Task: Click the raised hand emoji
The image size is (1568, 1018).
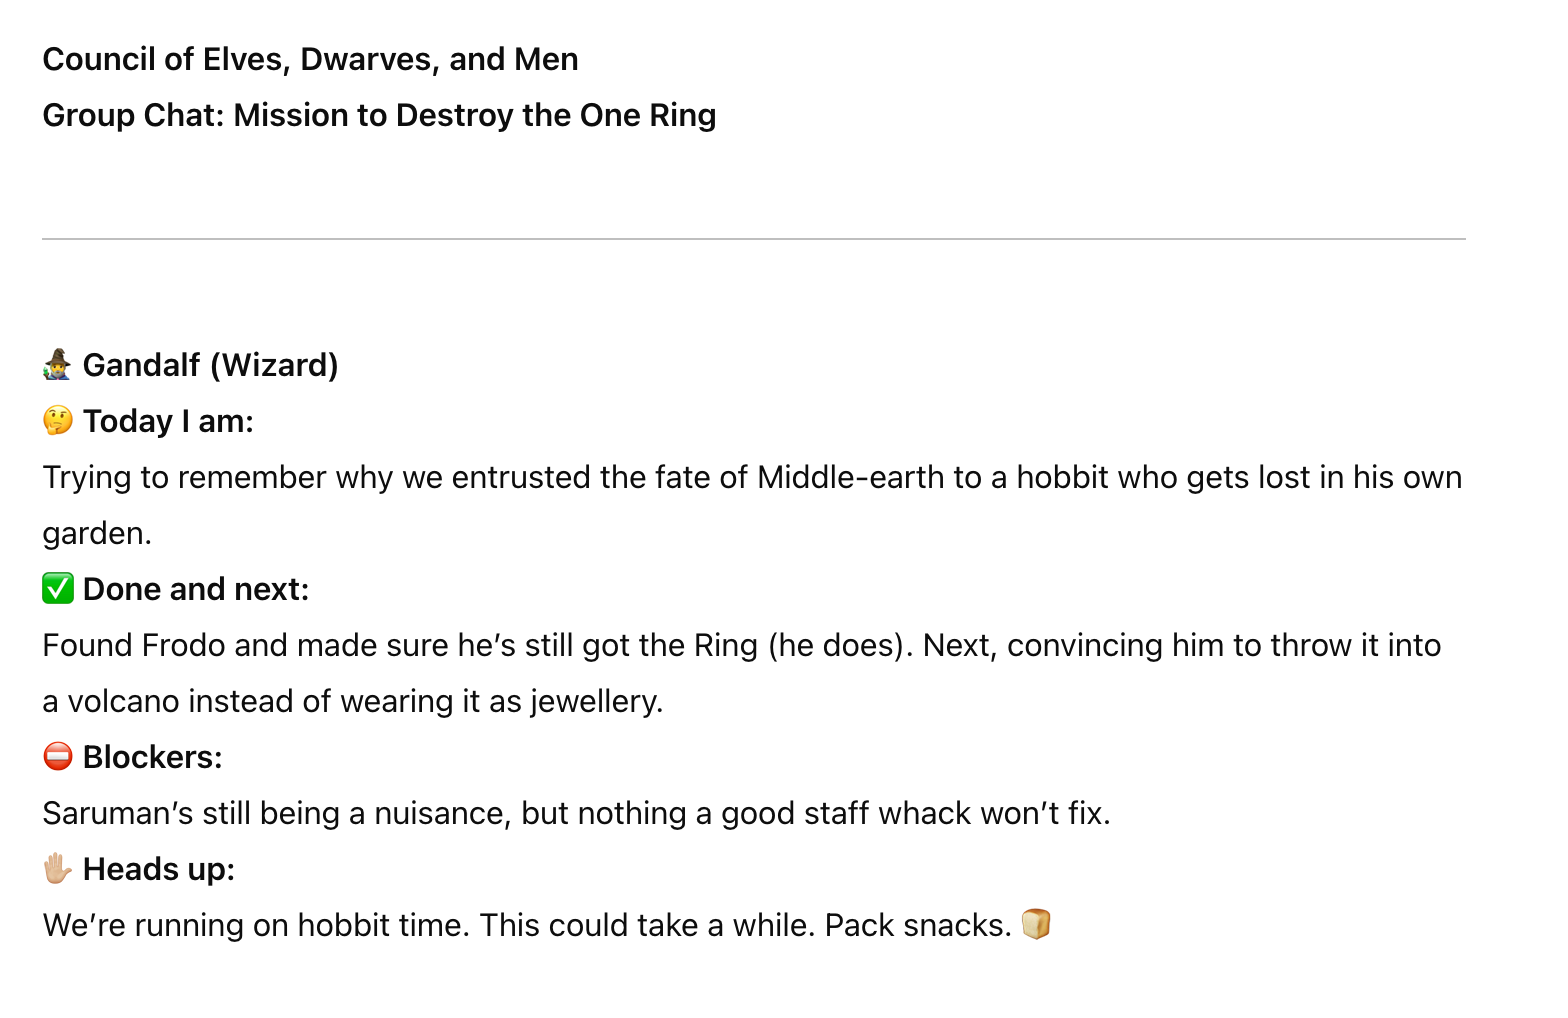Action: tap(58, 869)
